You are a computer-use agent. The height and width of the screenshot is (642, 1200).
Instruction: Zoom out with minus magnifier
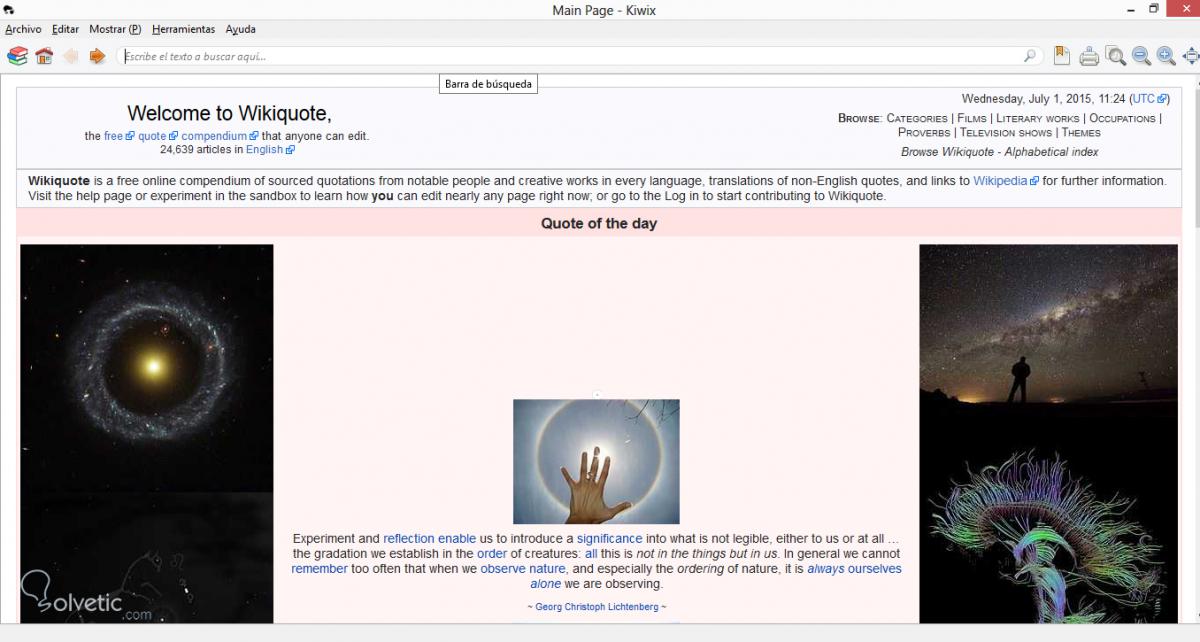[1141, 57]
